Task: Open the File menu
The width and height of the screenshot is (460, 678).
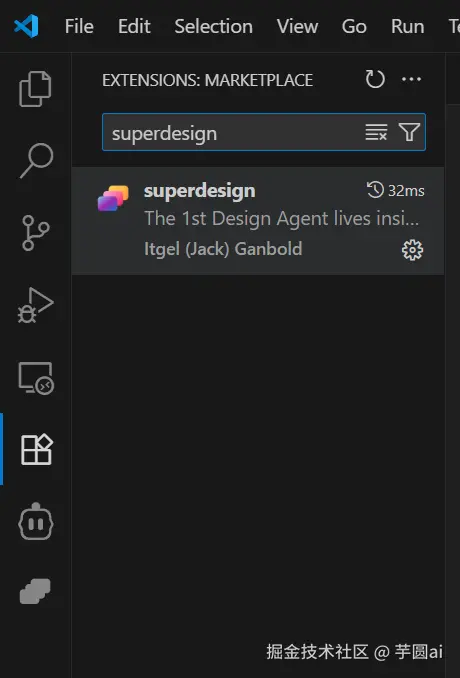Action: (x=79, y=27)
